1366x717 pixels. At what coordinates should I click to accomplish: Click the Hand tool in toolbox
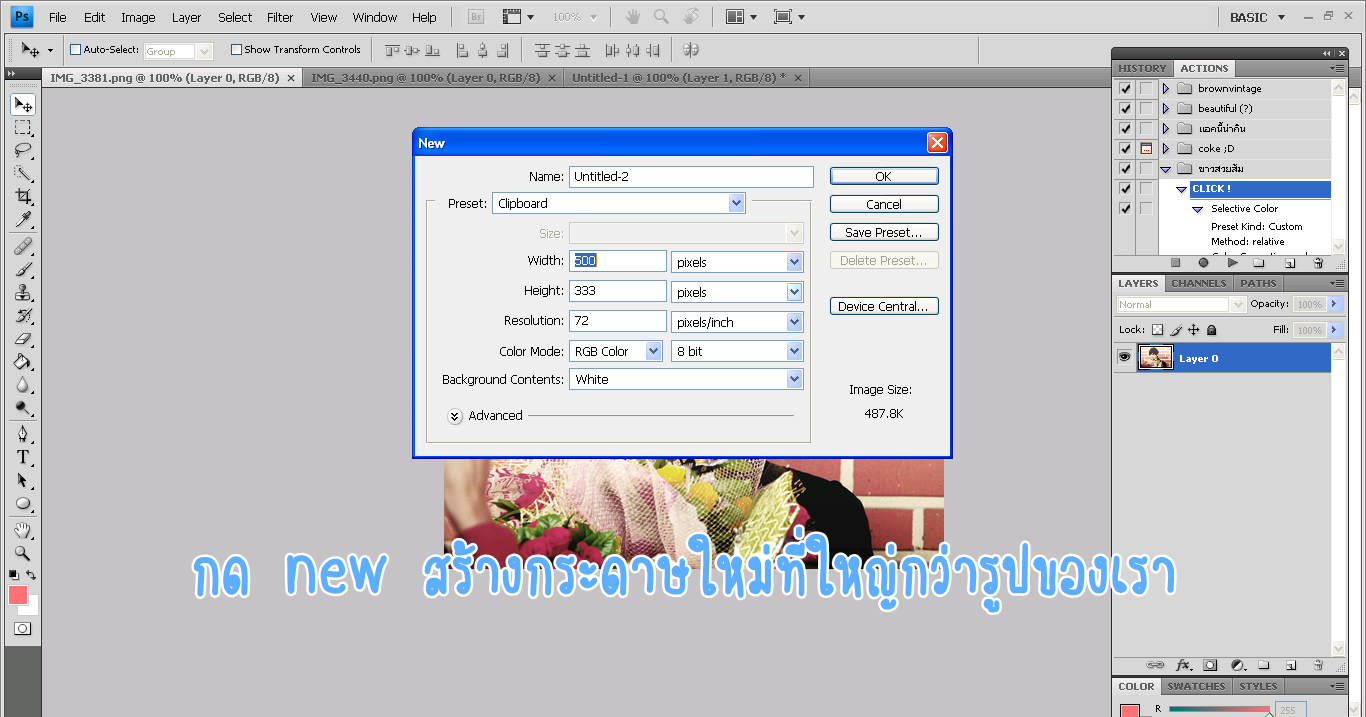(22, 529)
